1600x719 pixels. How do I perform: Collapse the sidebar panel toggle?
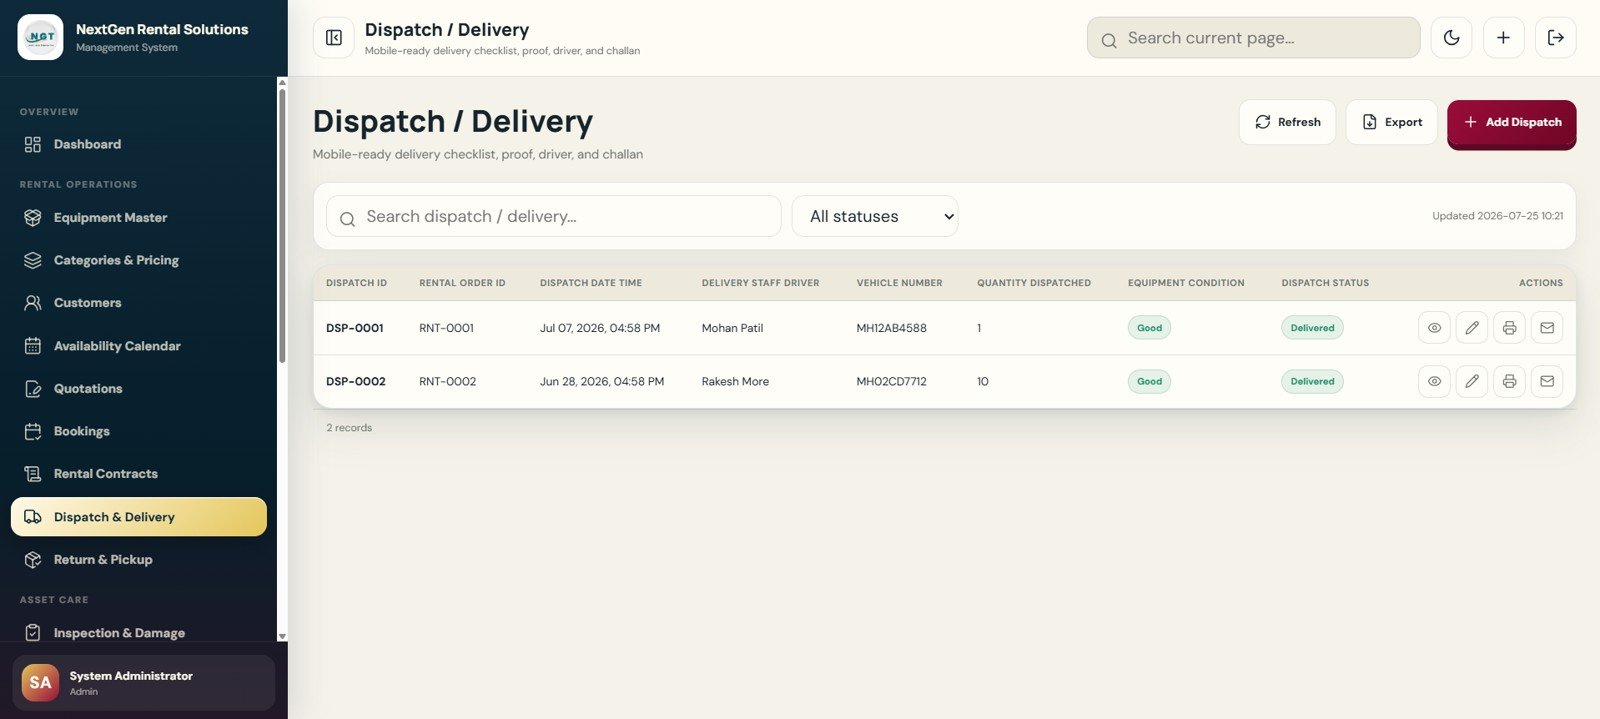[x=334, y=38]
